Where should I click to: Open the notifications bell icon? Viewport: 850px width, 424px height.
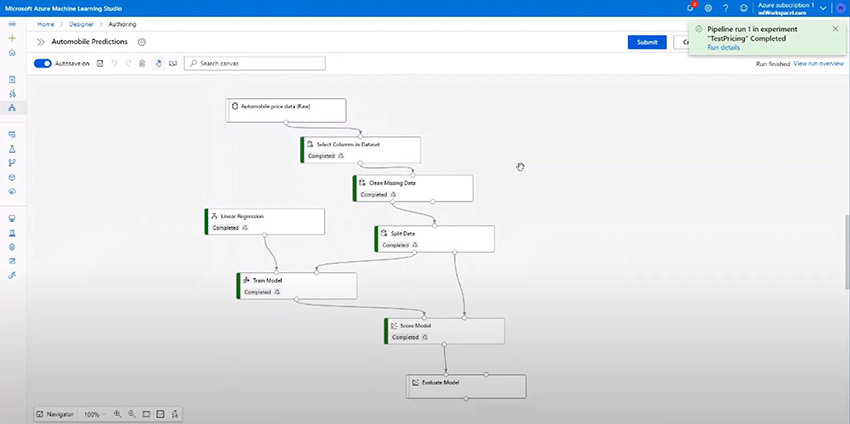point(690,8)
